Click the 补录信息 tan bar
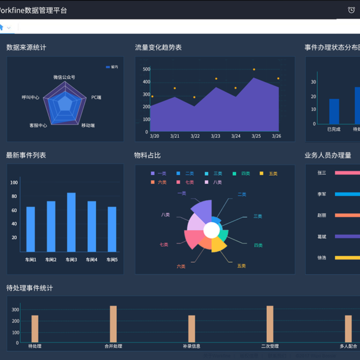Screen dimensions: 360x360 tap(192, 329)
